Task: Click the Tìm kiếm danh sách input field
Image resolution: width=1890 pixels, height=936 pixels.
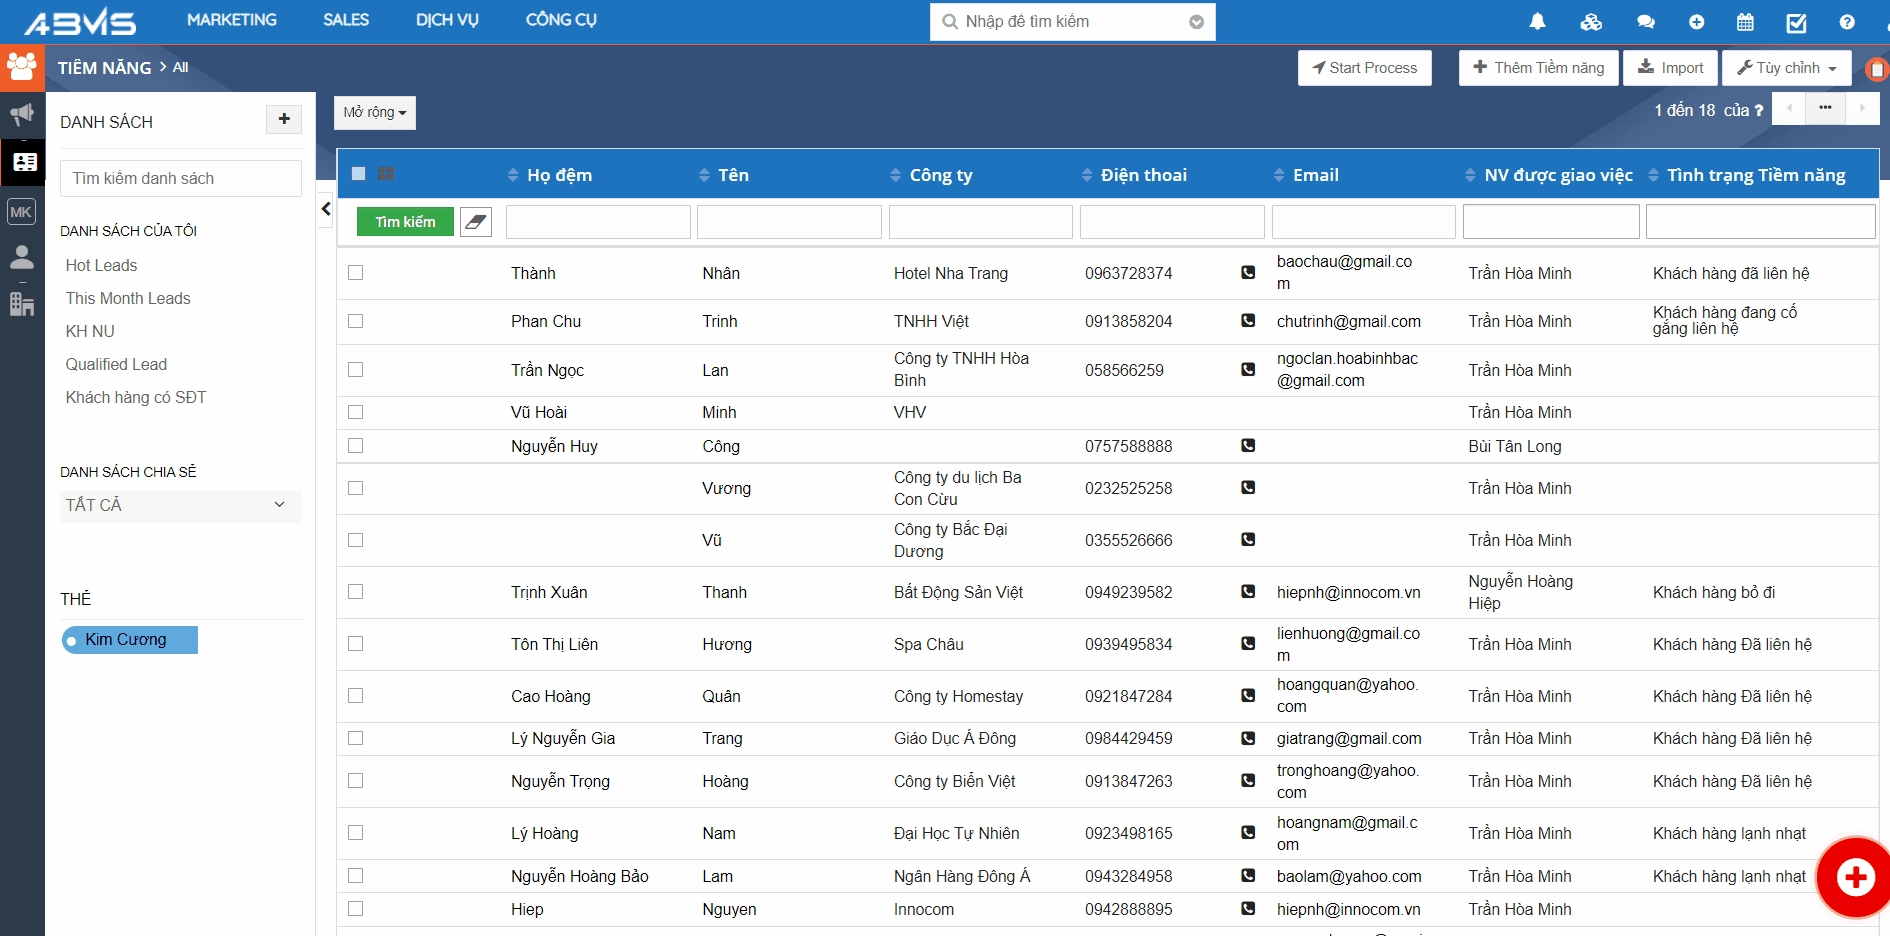Action: click(181, 179)
